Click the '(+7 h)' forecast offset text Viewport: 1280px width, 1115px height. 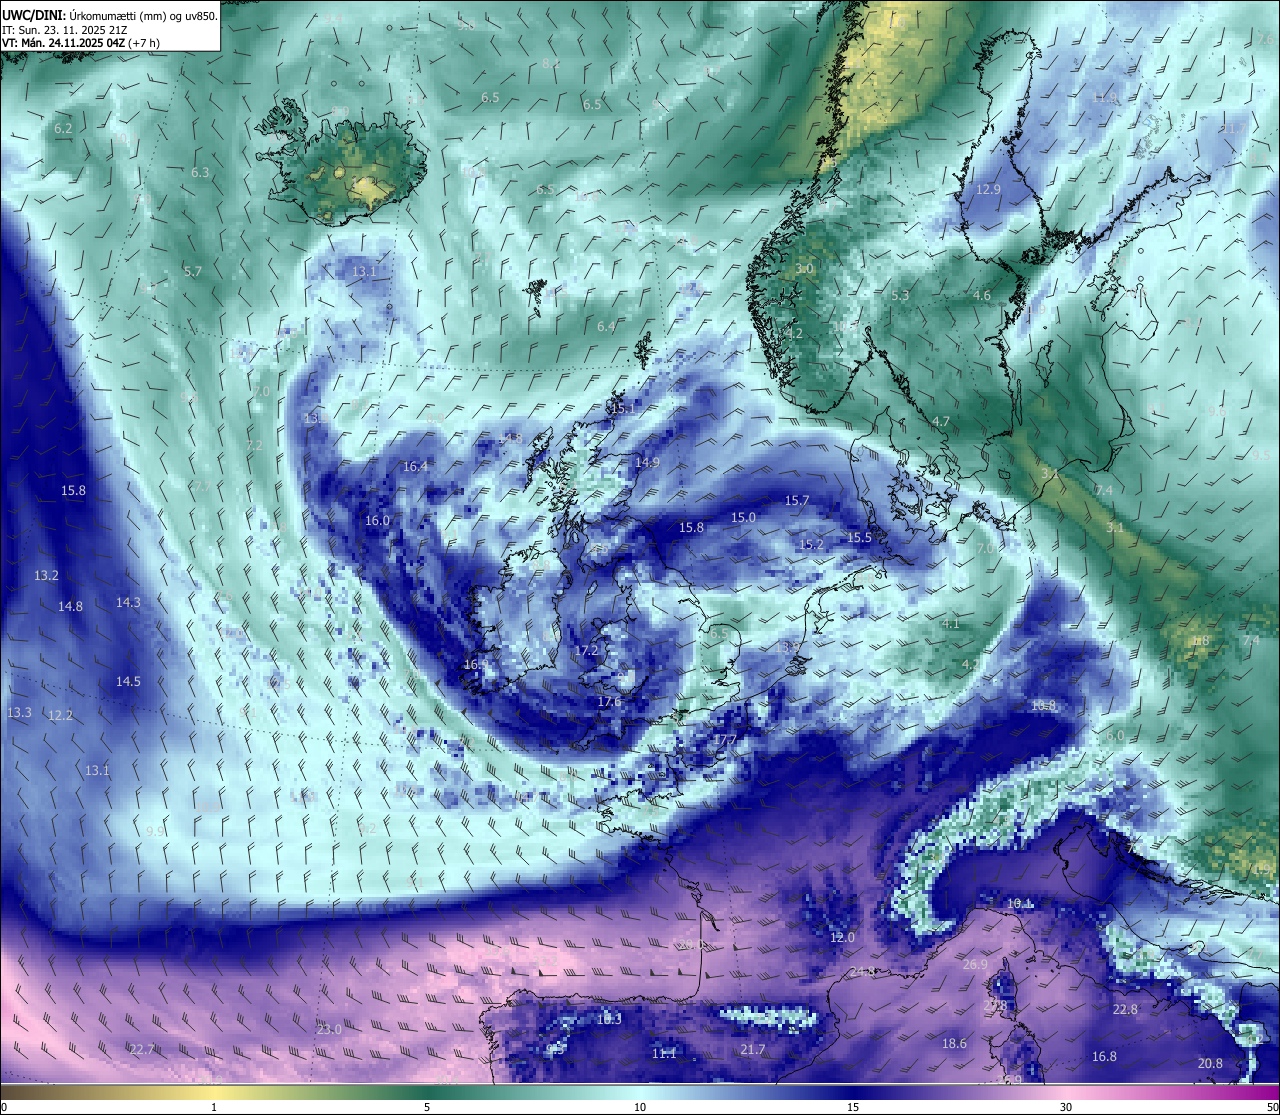pos(143,43)
